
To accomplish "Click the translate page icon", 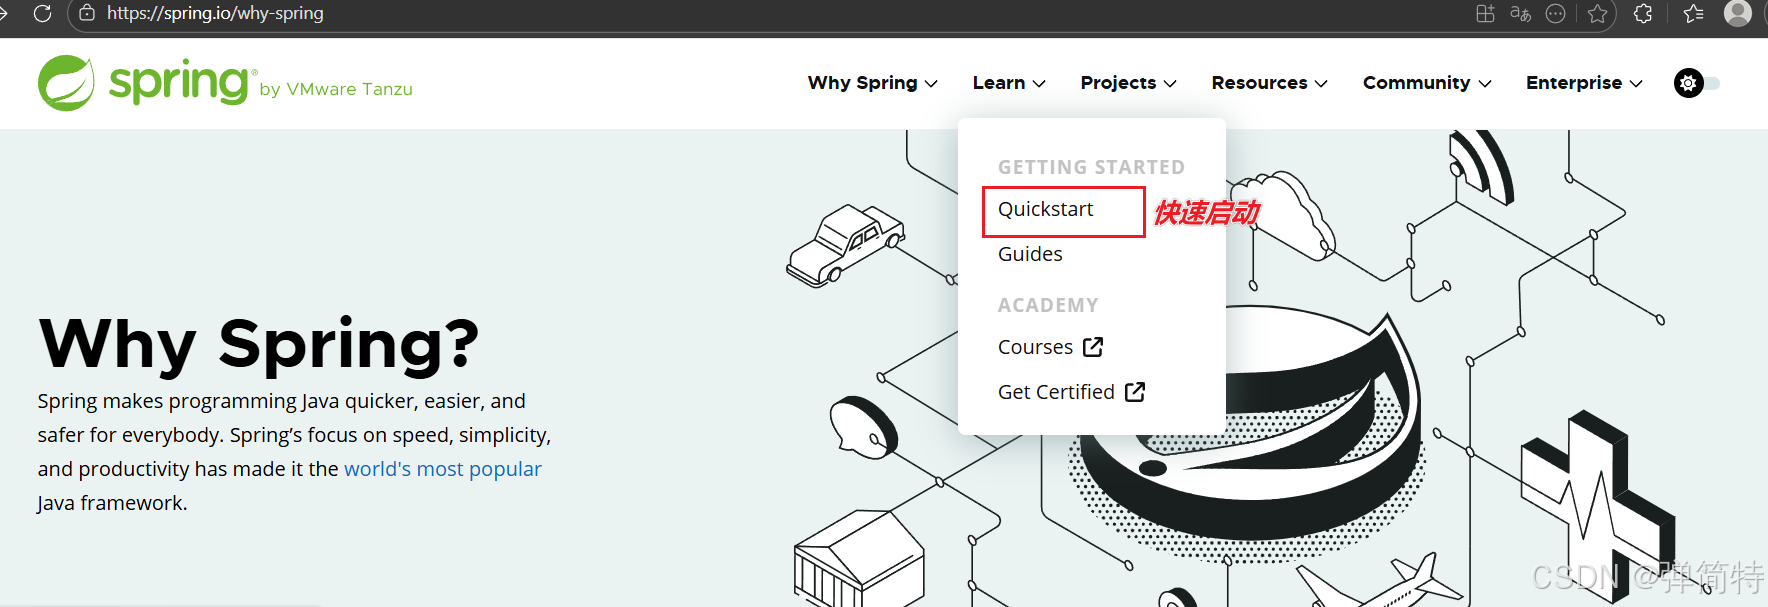I will (x=1520, y=13).
